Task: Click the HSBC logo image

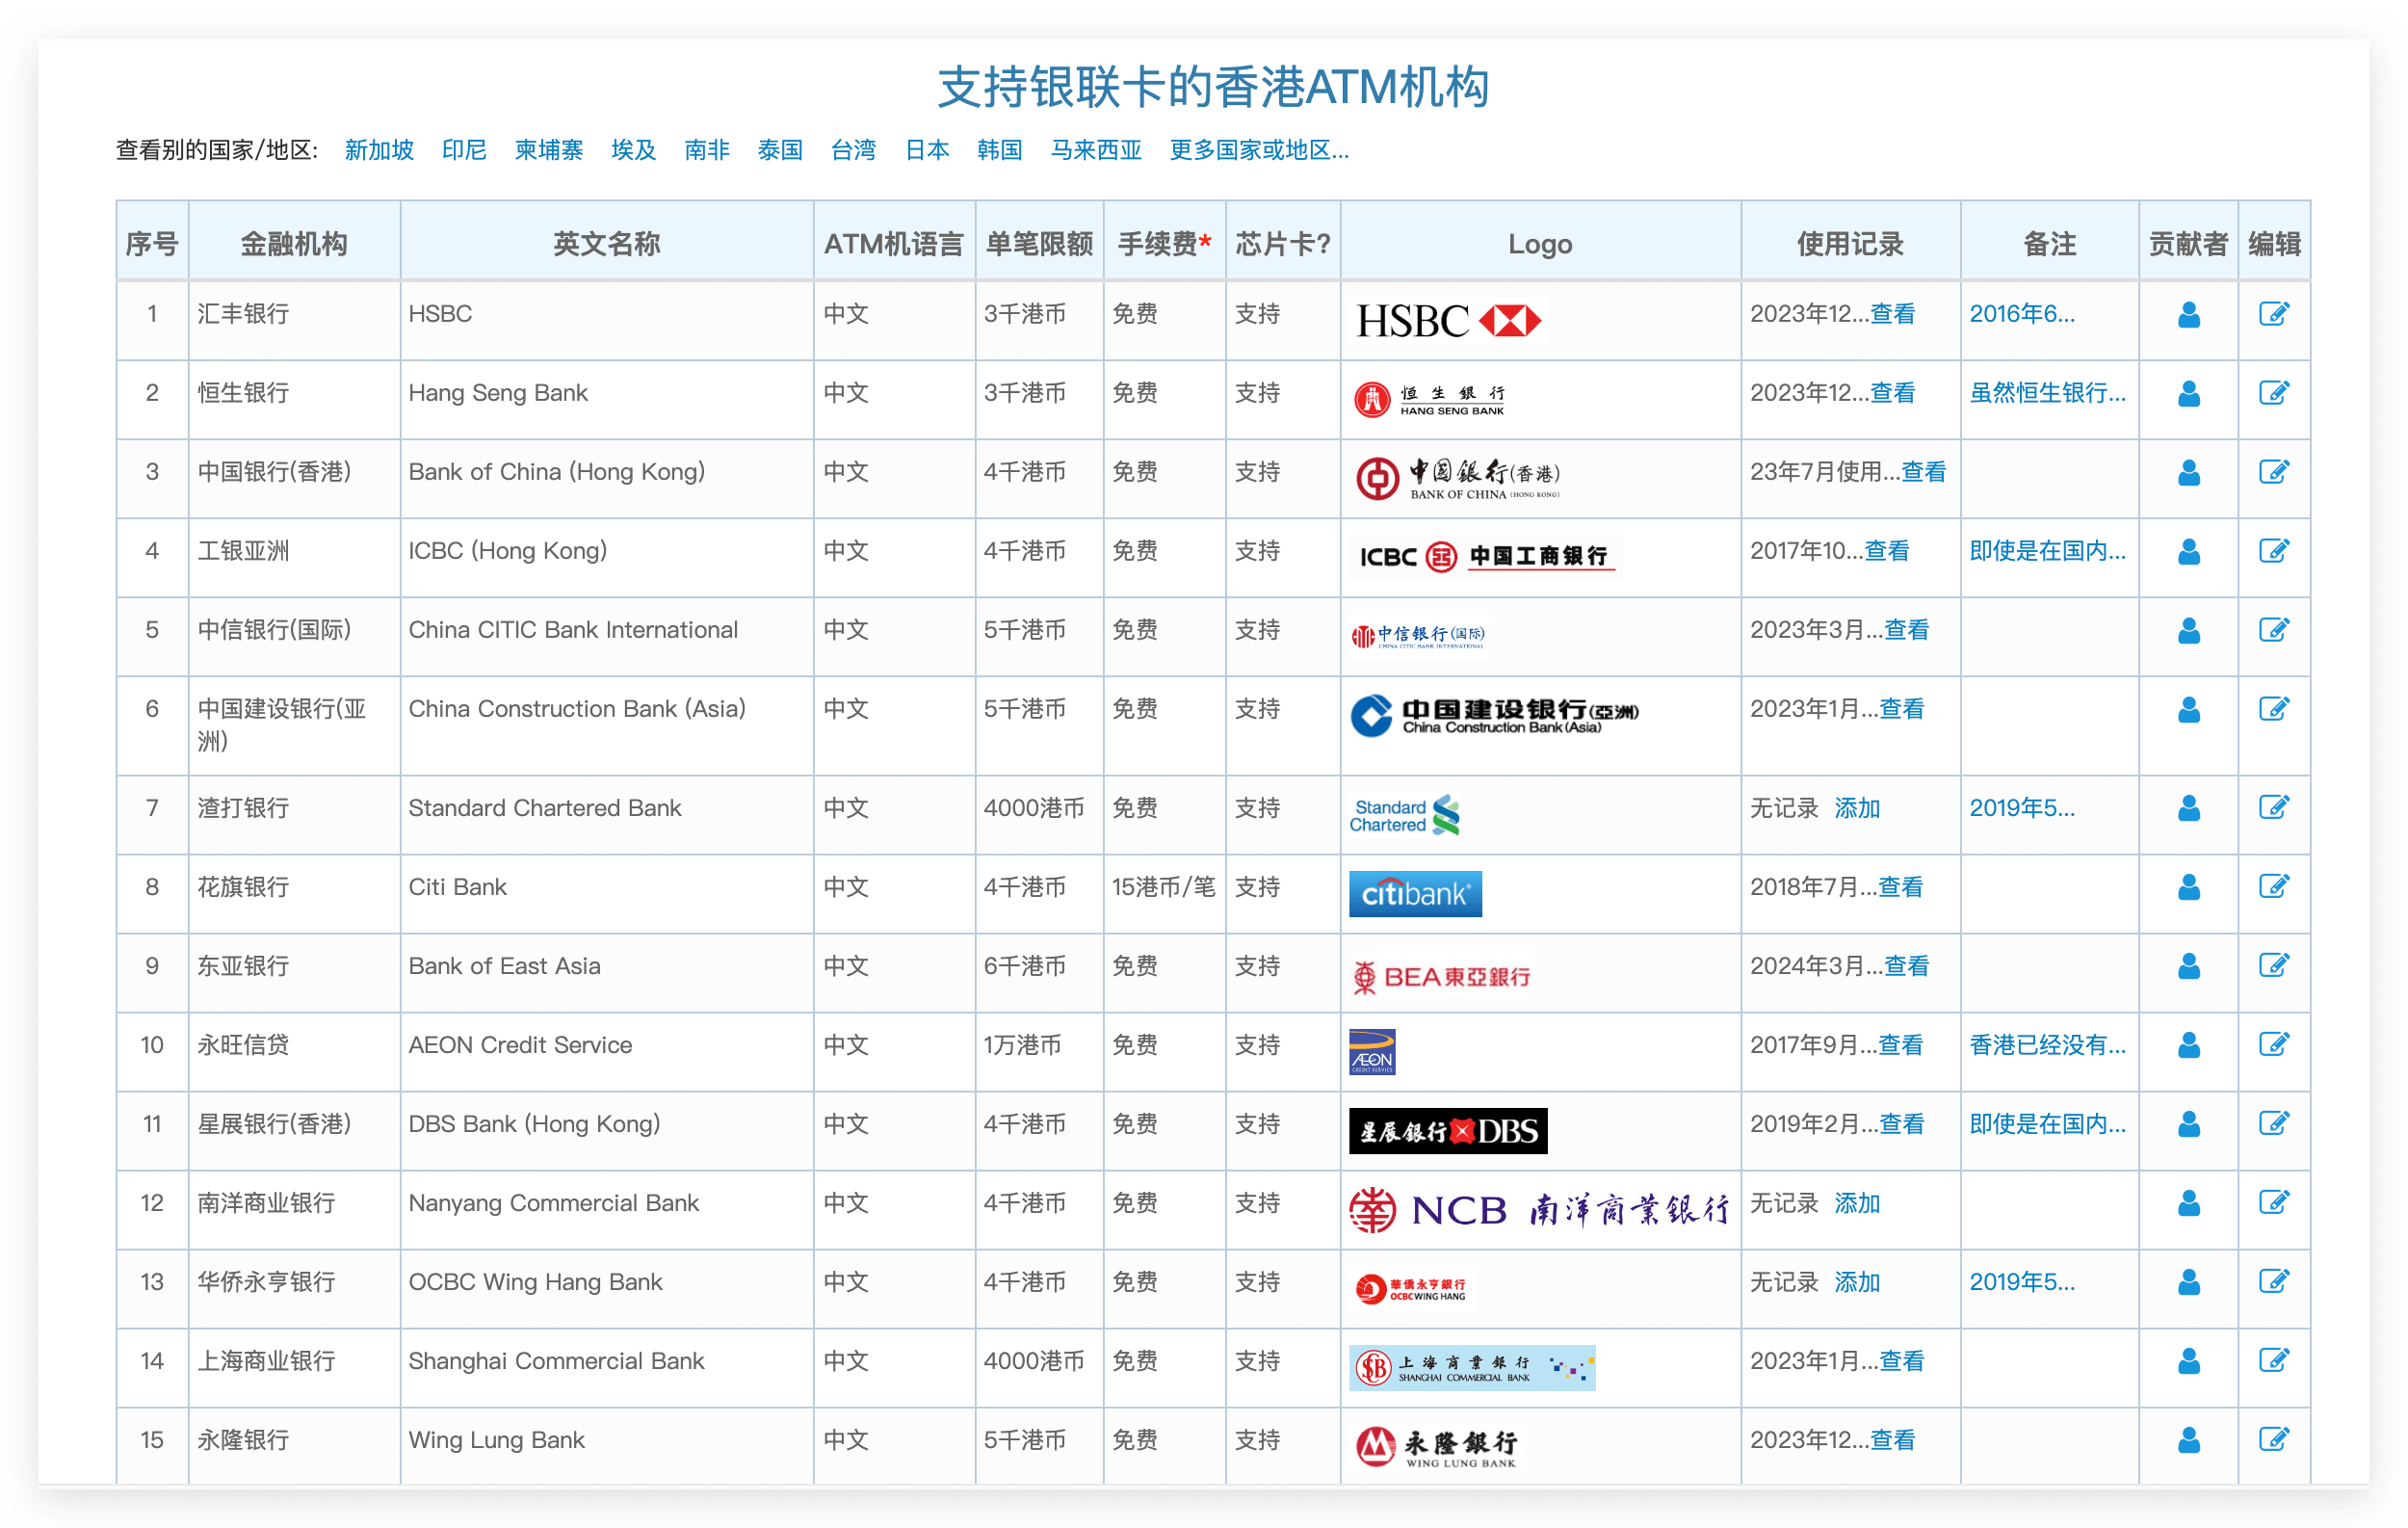Action: (1447, 321)
